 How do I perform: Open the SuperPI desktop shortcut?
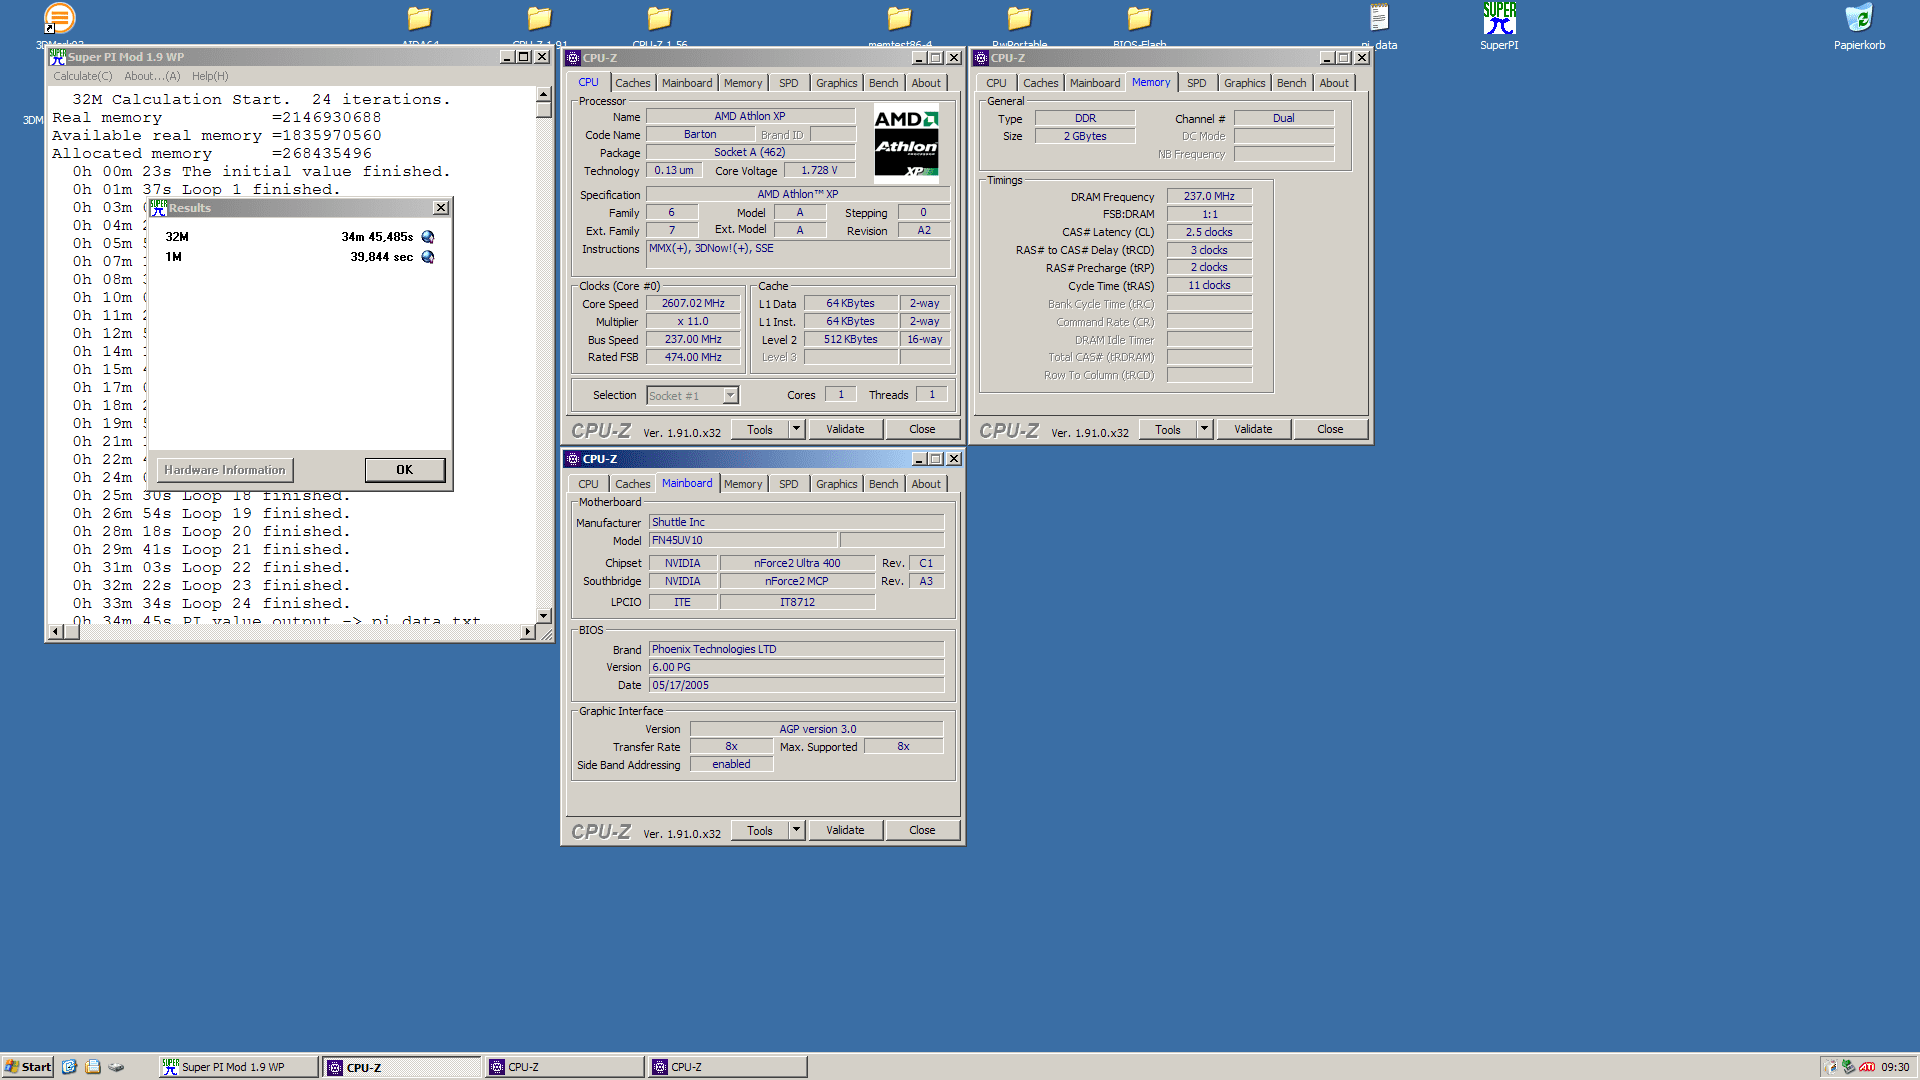[x=1499, y=26]
